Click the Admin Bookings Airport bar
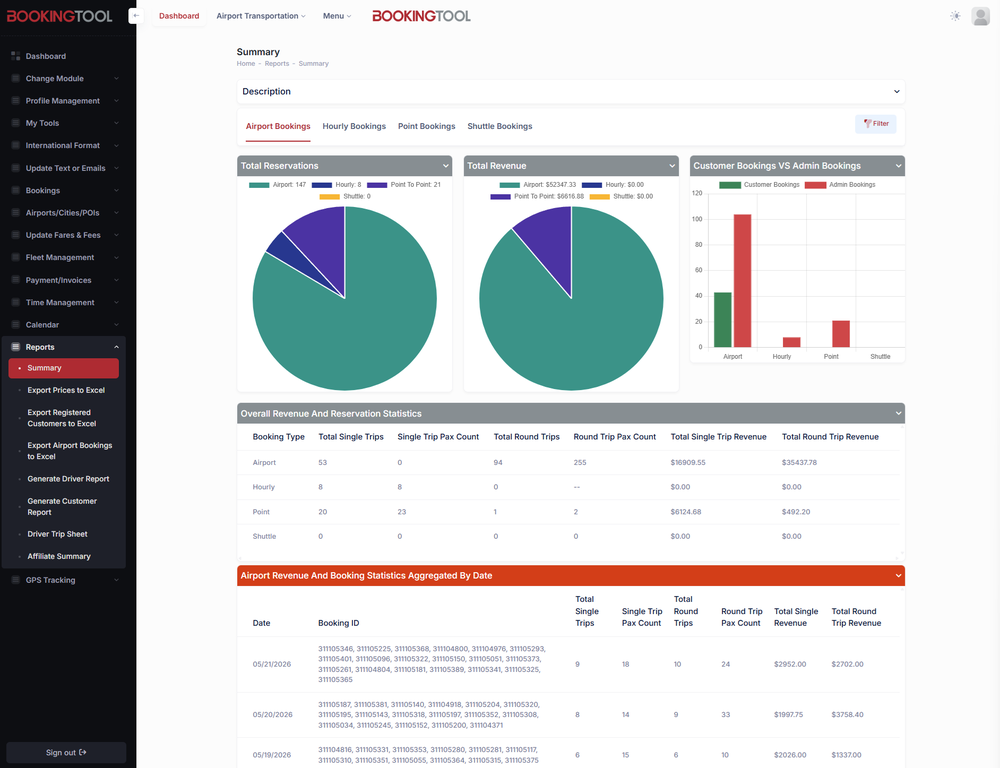 [x=742, y=281]
